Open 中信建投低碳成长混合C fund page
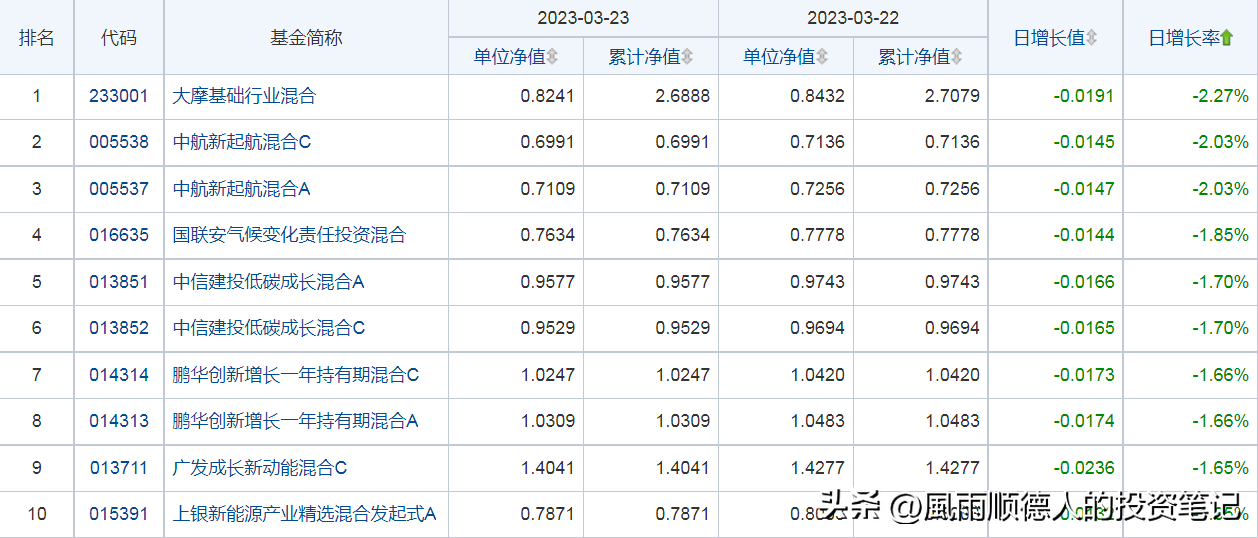The height and width of the screenshot is (538, 1258). [x=269, y=328]
